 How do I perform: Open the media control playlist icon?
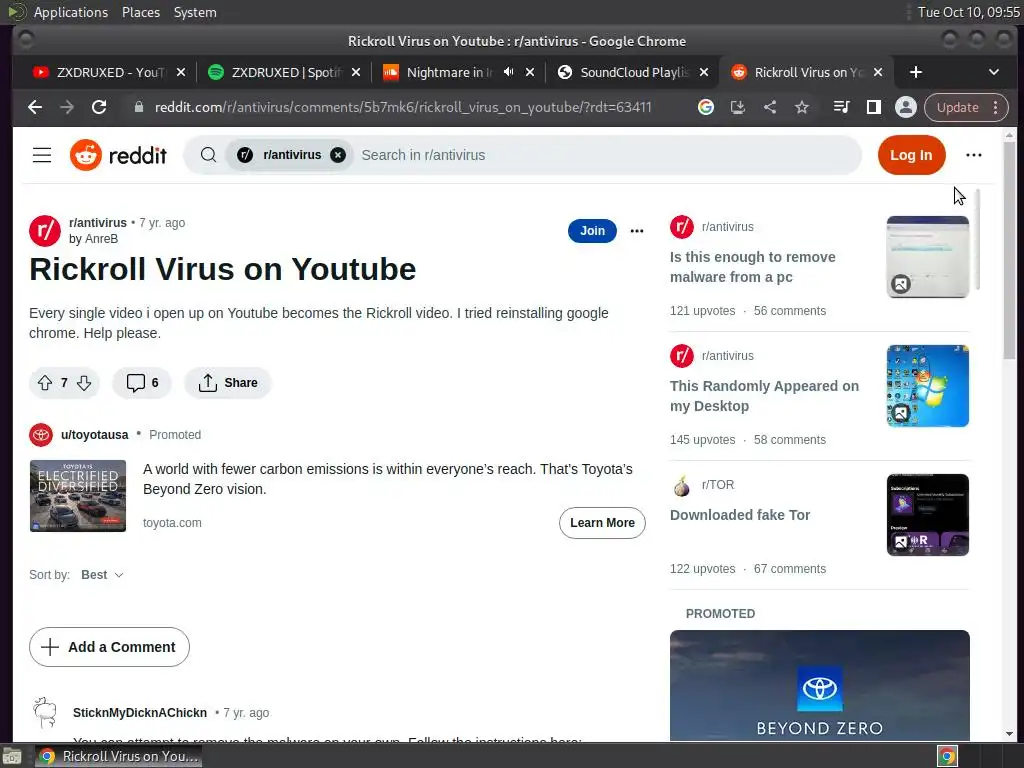842,107
